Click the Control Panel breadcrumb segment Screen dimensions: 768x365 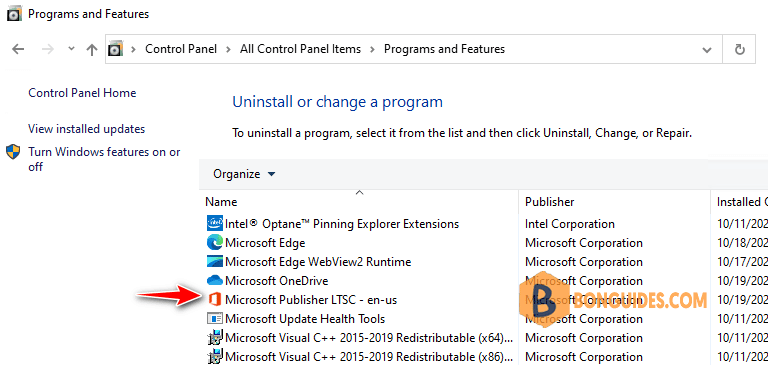pos(181,49)
